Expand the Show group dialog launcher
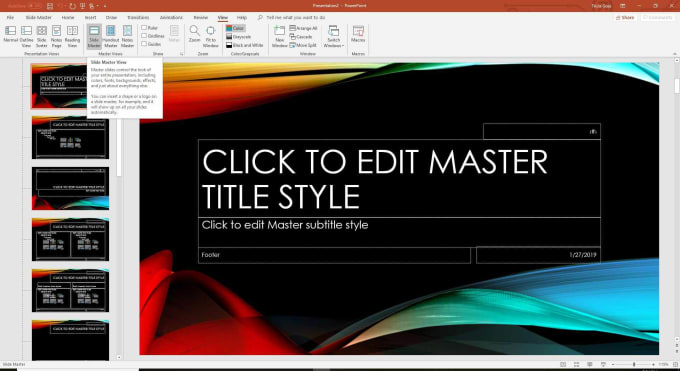 click(x=182, y=54)
